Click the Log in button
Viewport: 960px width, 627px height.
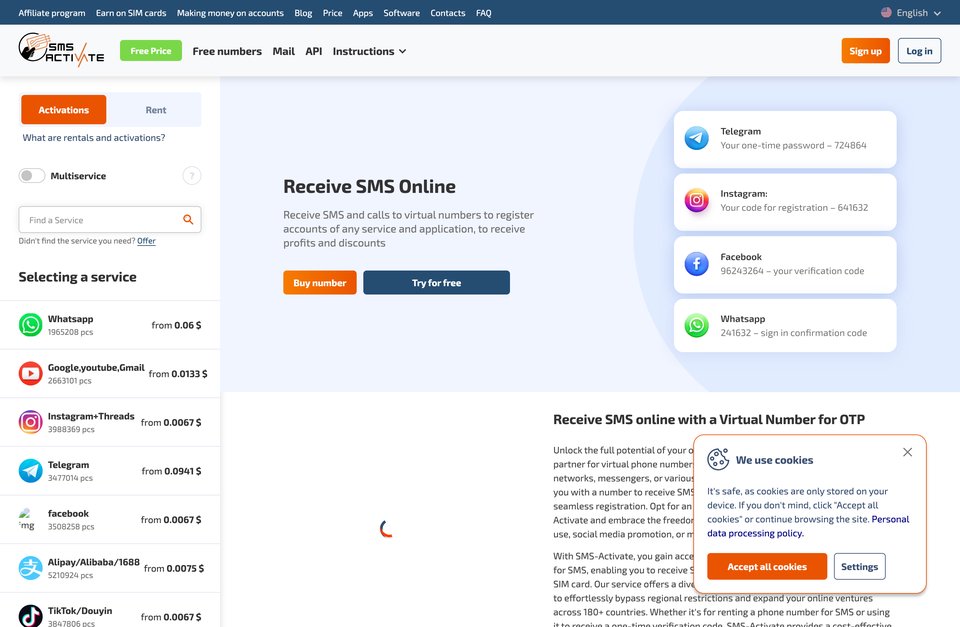coord(919,51)
